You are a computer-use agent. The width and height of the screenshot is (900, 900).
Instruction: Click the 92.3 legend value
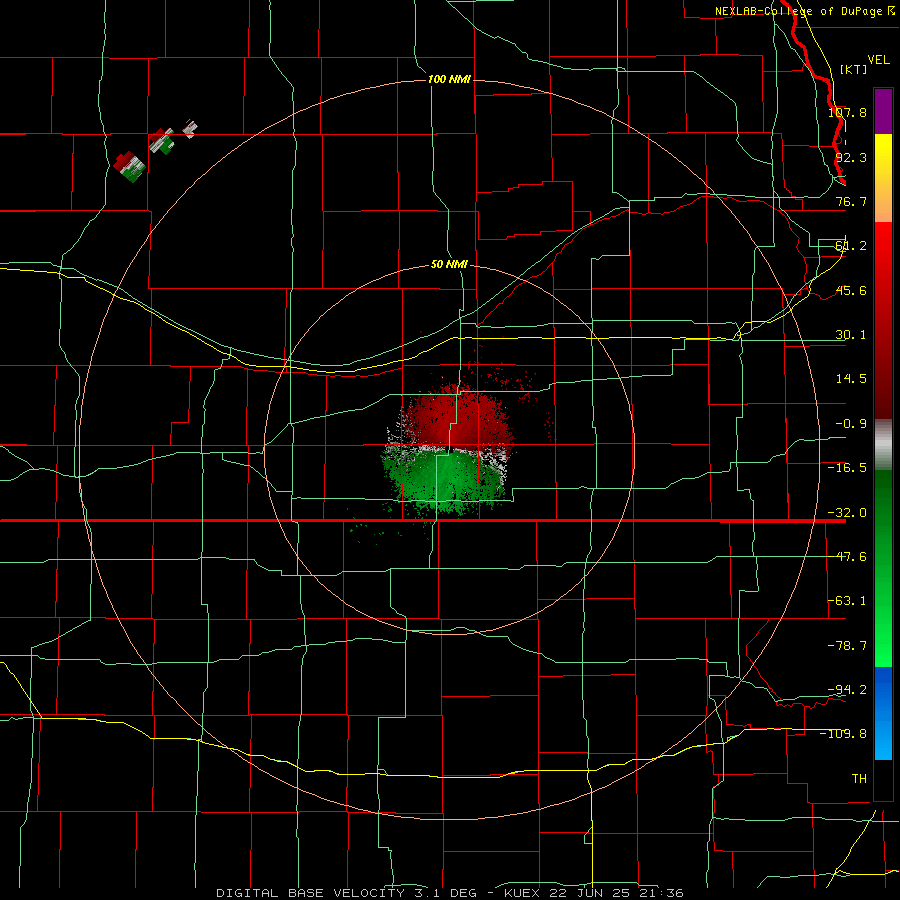tap(851, 157)
